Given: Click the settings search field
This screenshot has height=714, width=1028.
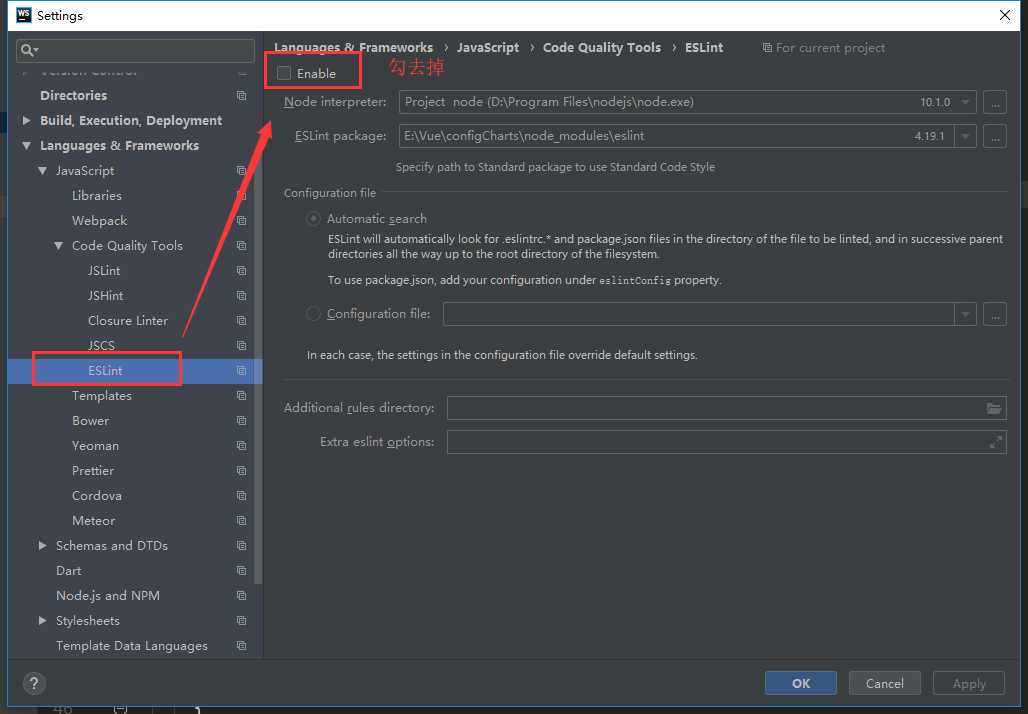Looking at the screenshot, I should click(x=136, y=50).
